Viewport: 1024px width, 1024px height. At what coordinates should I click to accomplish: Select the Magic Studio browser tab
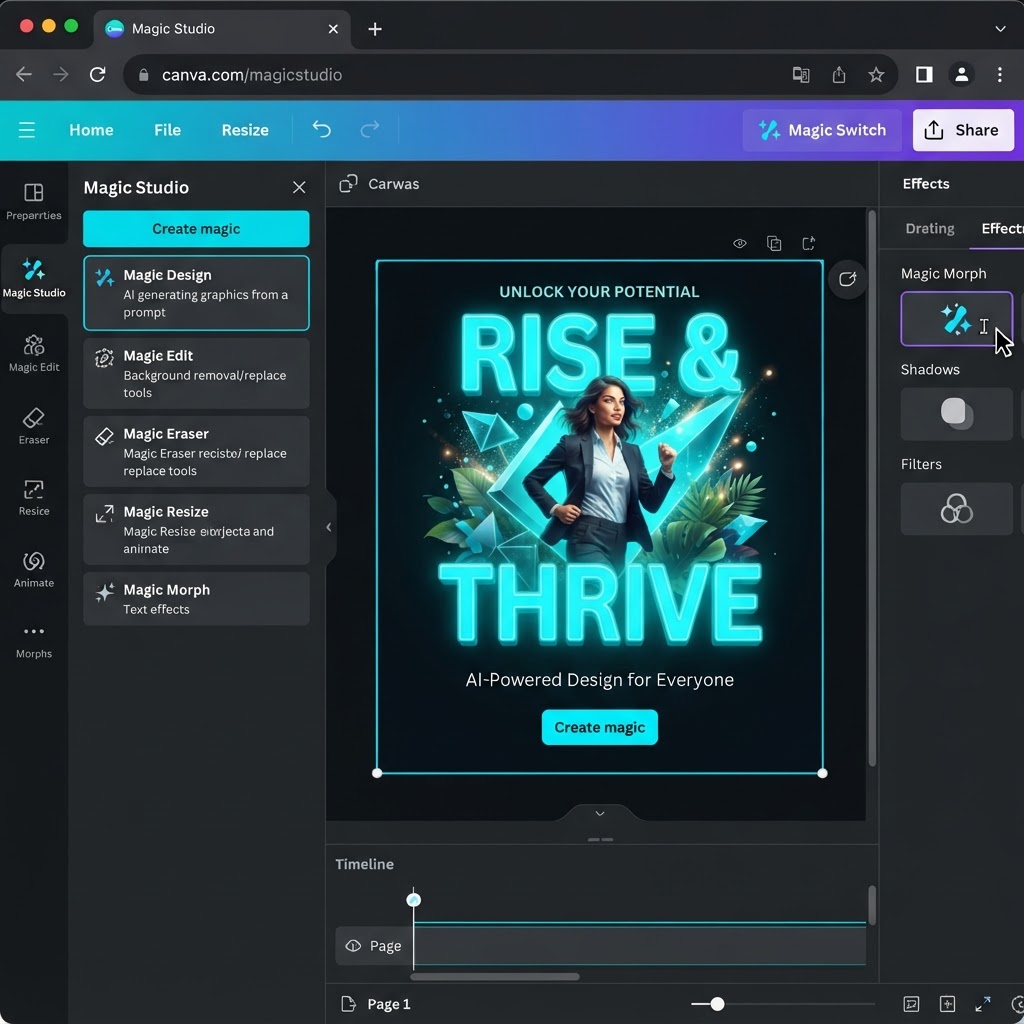click(222, 29)
